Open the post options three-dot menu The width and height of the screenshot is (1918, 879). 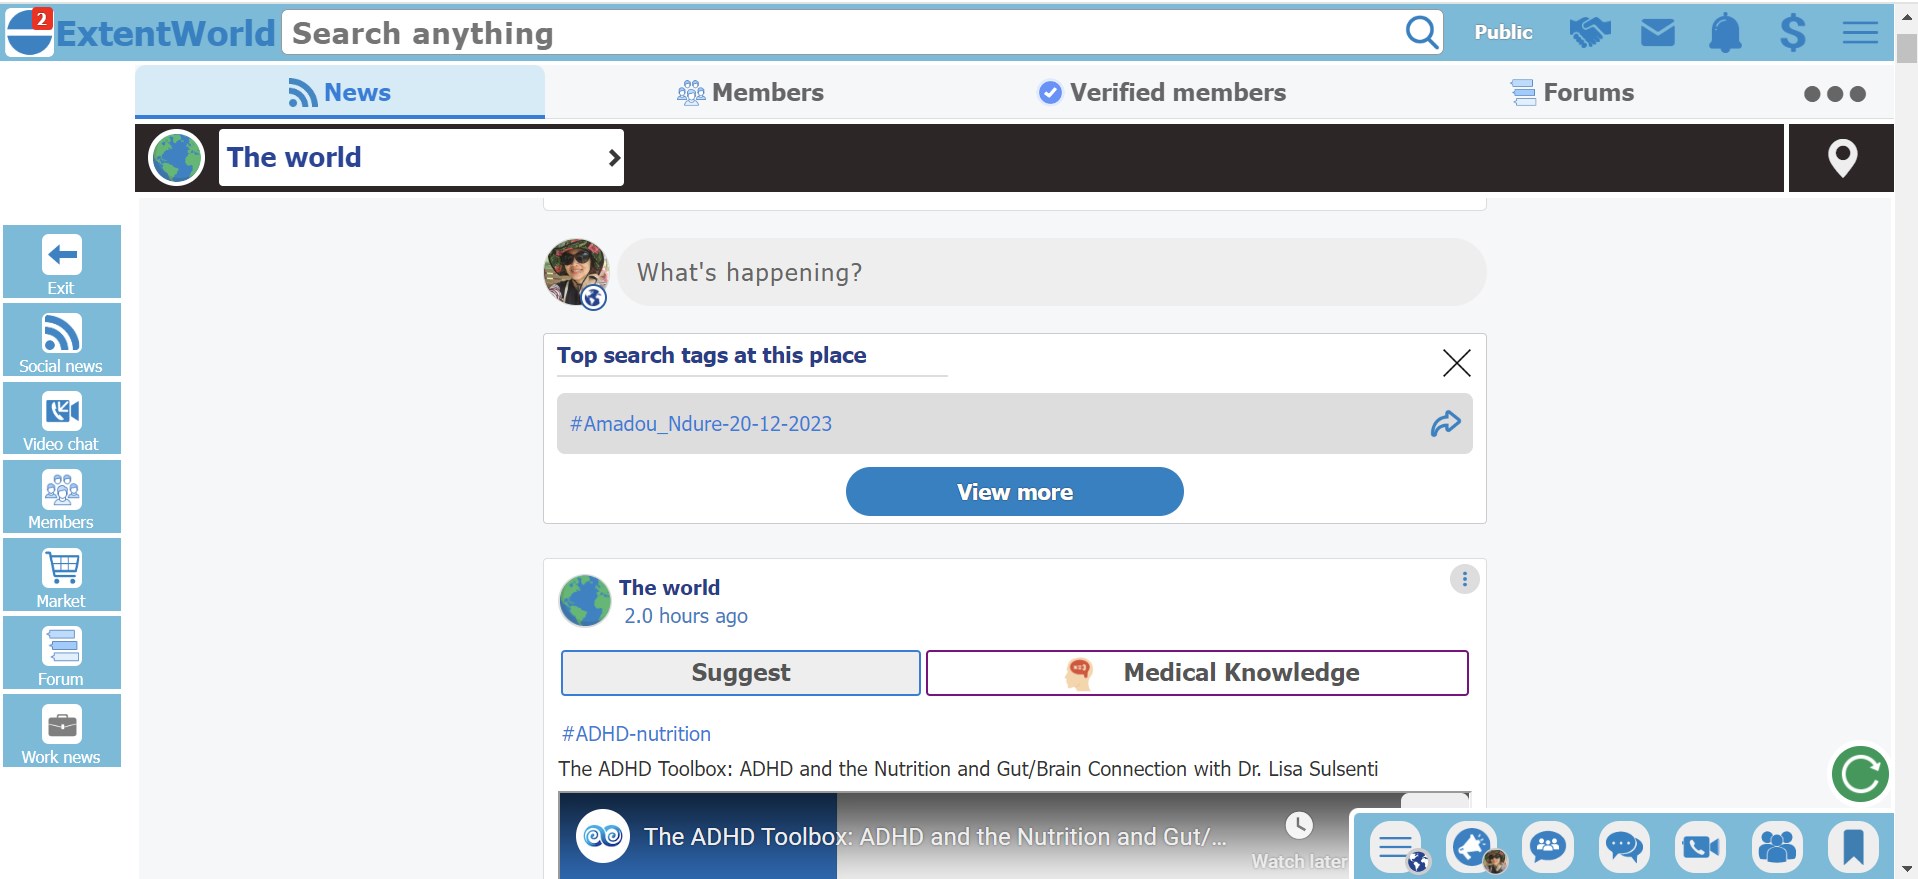point(1464,579)
